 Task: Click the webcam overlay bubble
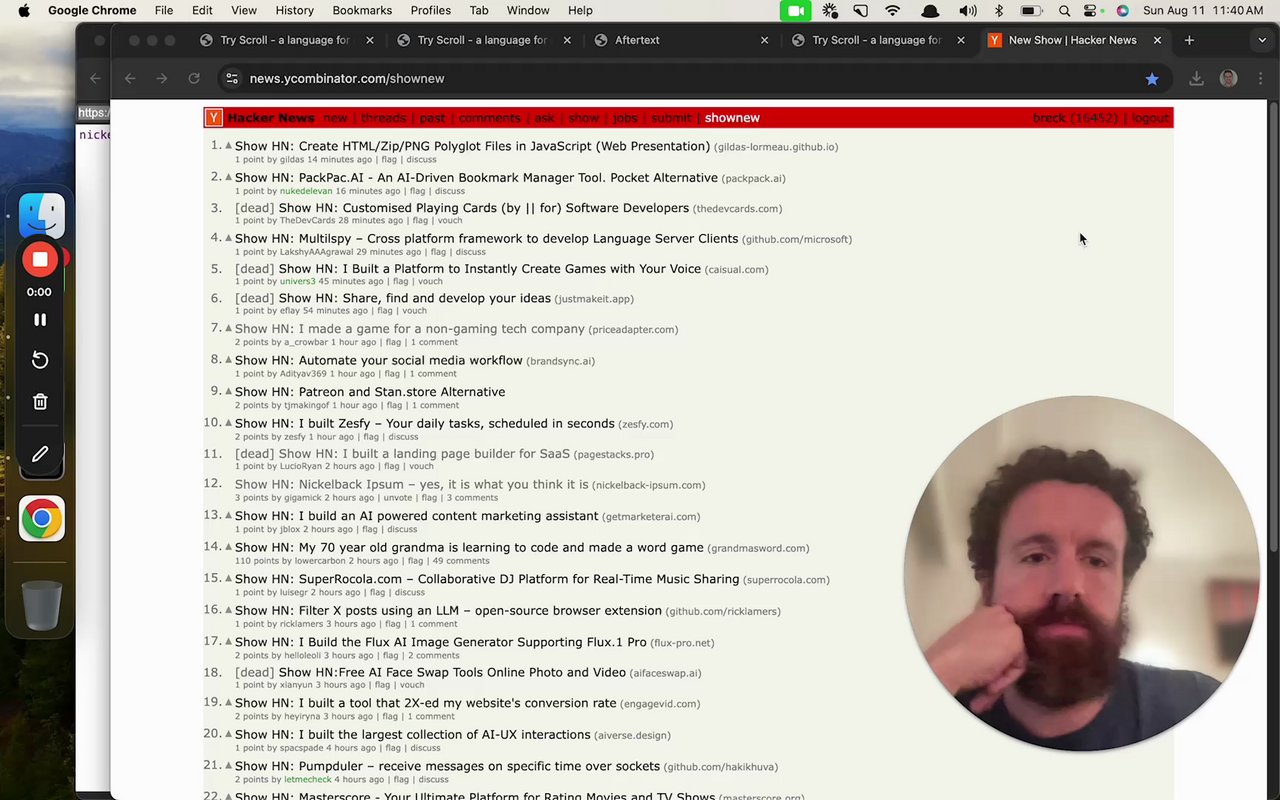1081,573
